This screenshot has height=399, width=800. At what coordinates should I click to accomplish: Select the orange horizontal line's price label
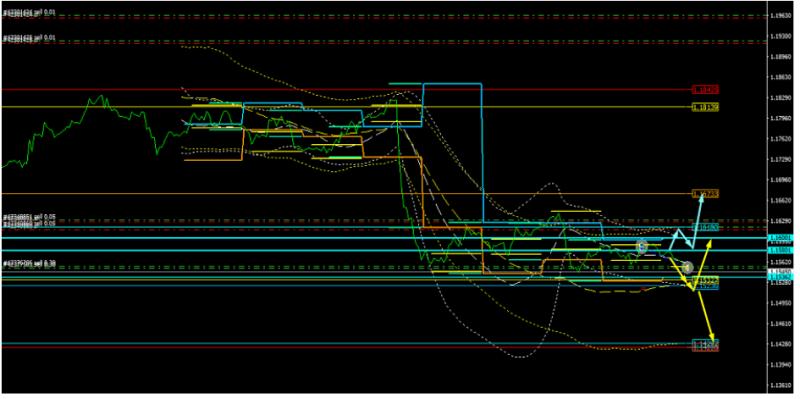(x=705, y=194)
